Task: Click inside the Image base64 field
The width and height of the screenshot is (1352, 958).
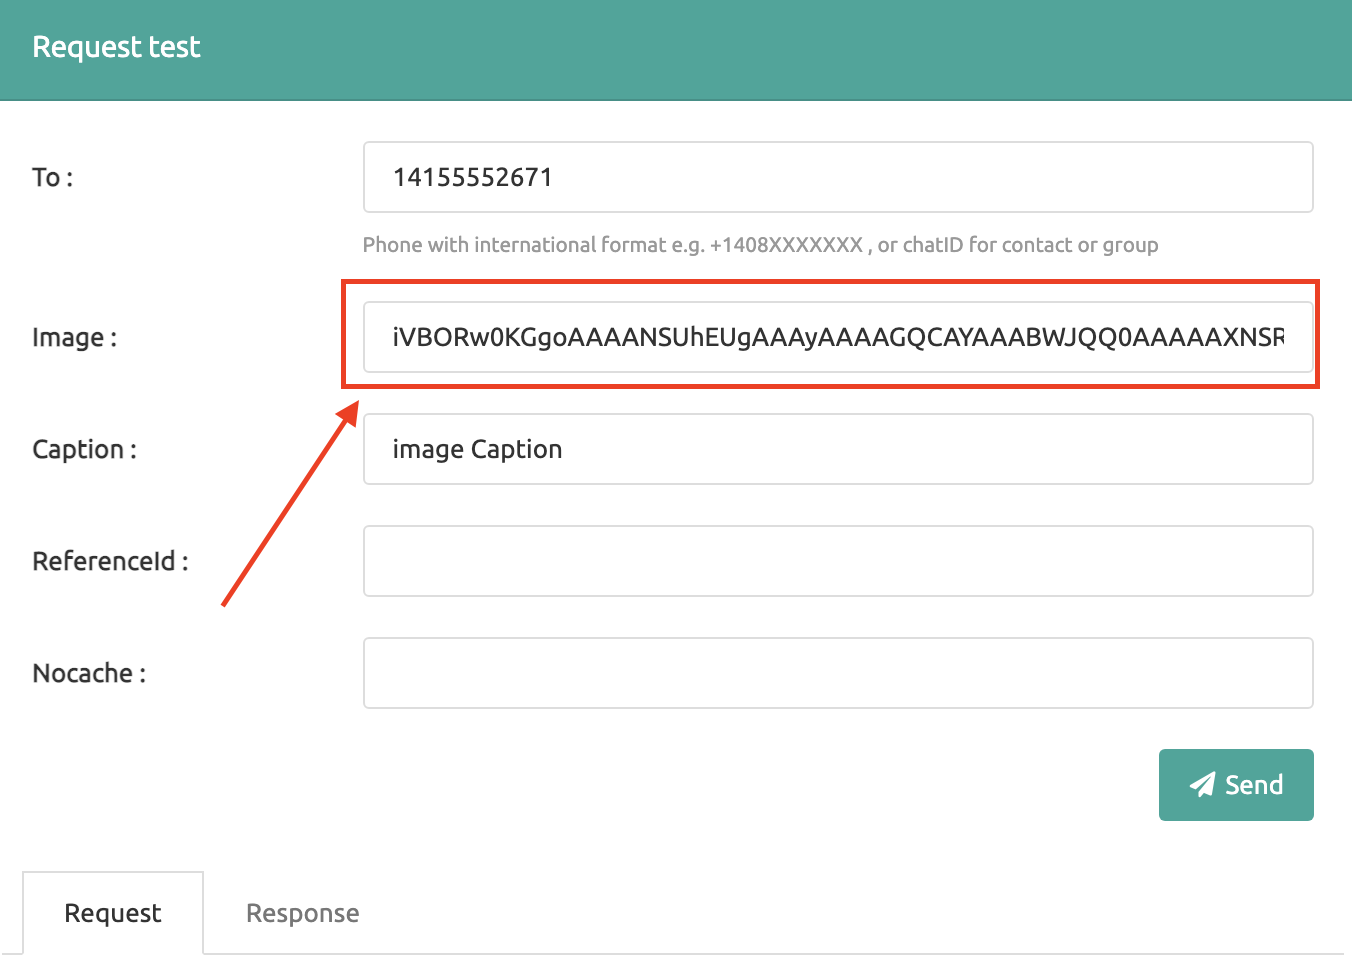Action: 838,337
